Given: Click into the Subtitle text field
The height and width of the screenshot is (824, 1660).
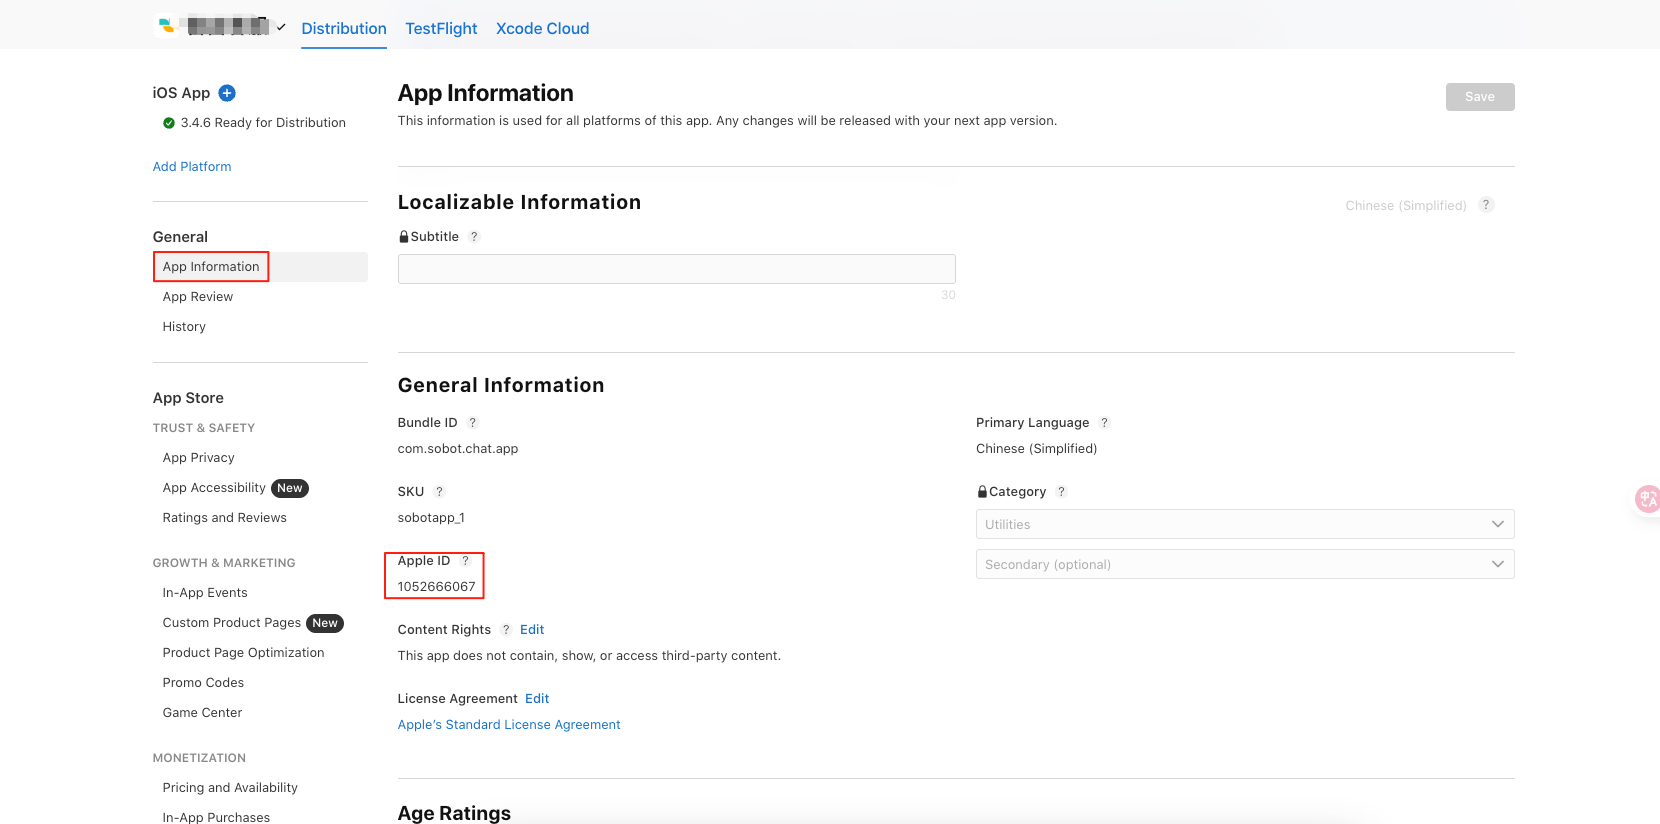Looking at the screenshot, I should pos(676,269).
